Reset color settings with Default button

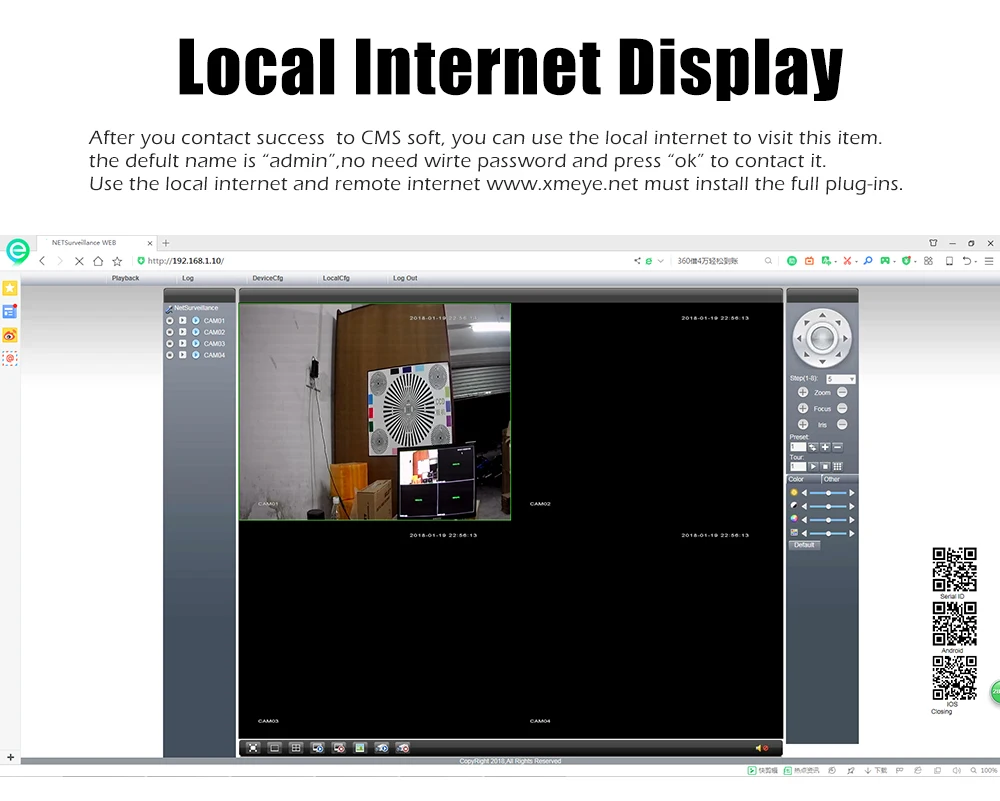804,545
